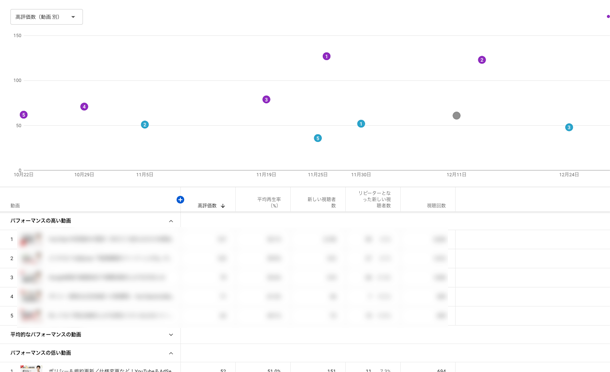The image size is (610, 372).
Task: Click the 新しい視聴者数 column header
Action: (x=321, y=202)
